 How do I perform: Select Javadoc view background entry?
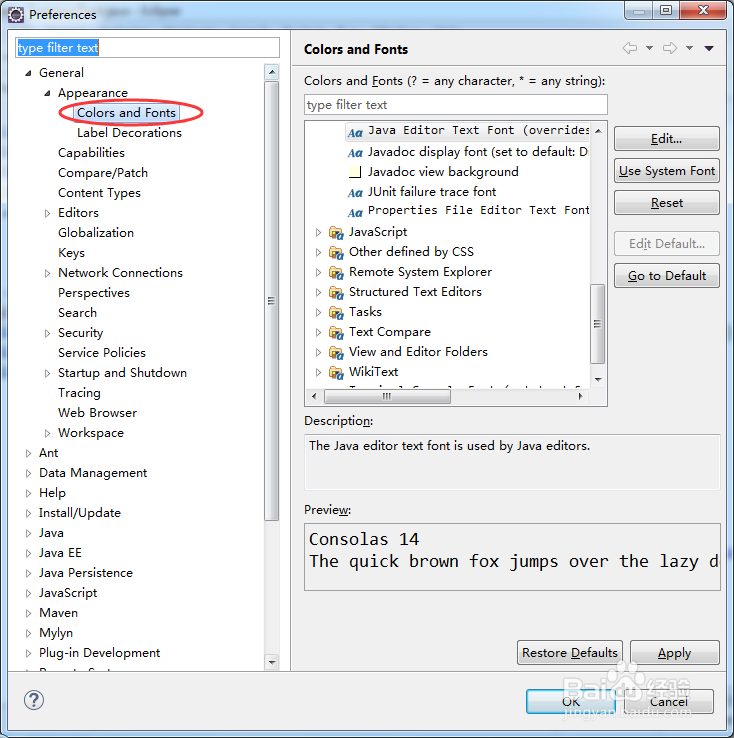[443, 172]
